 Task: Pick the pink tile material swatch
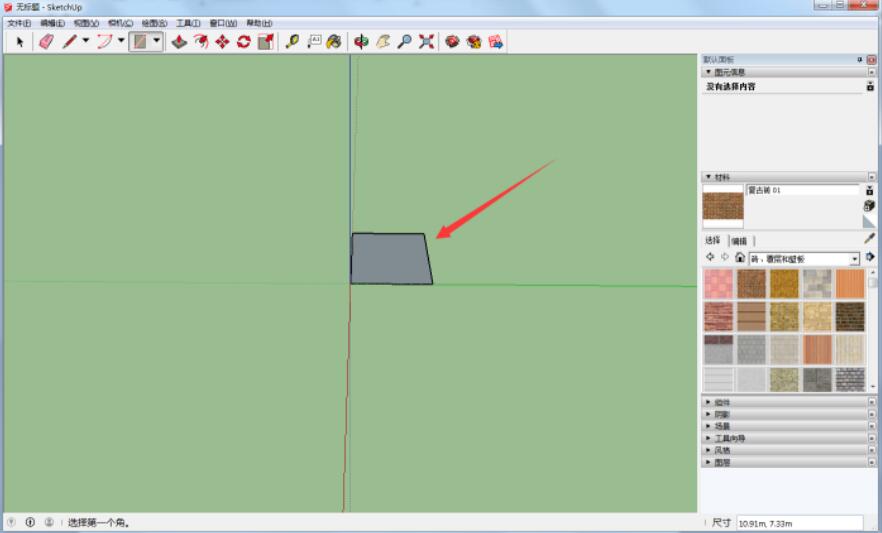718,284
